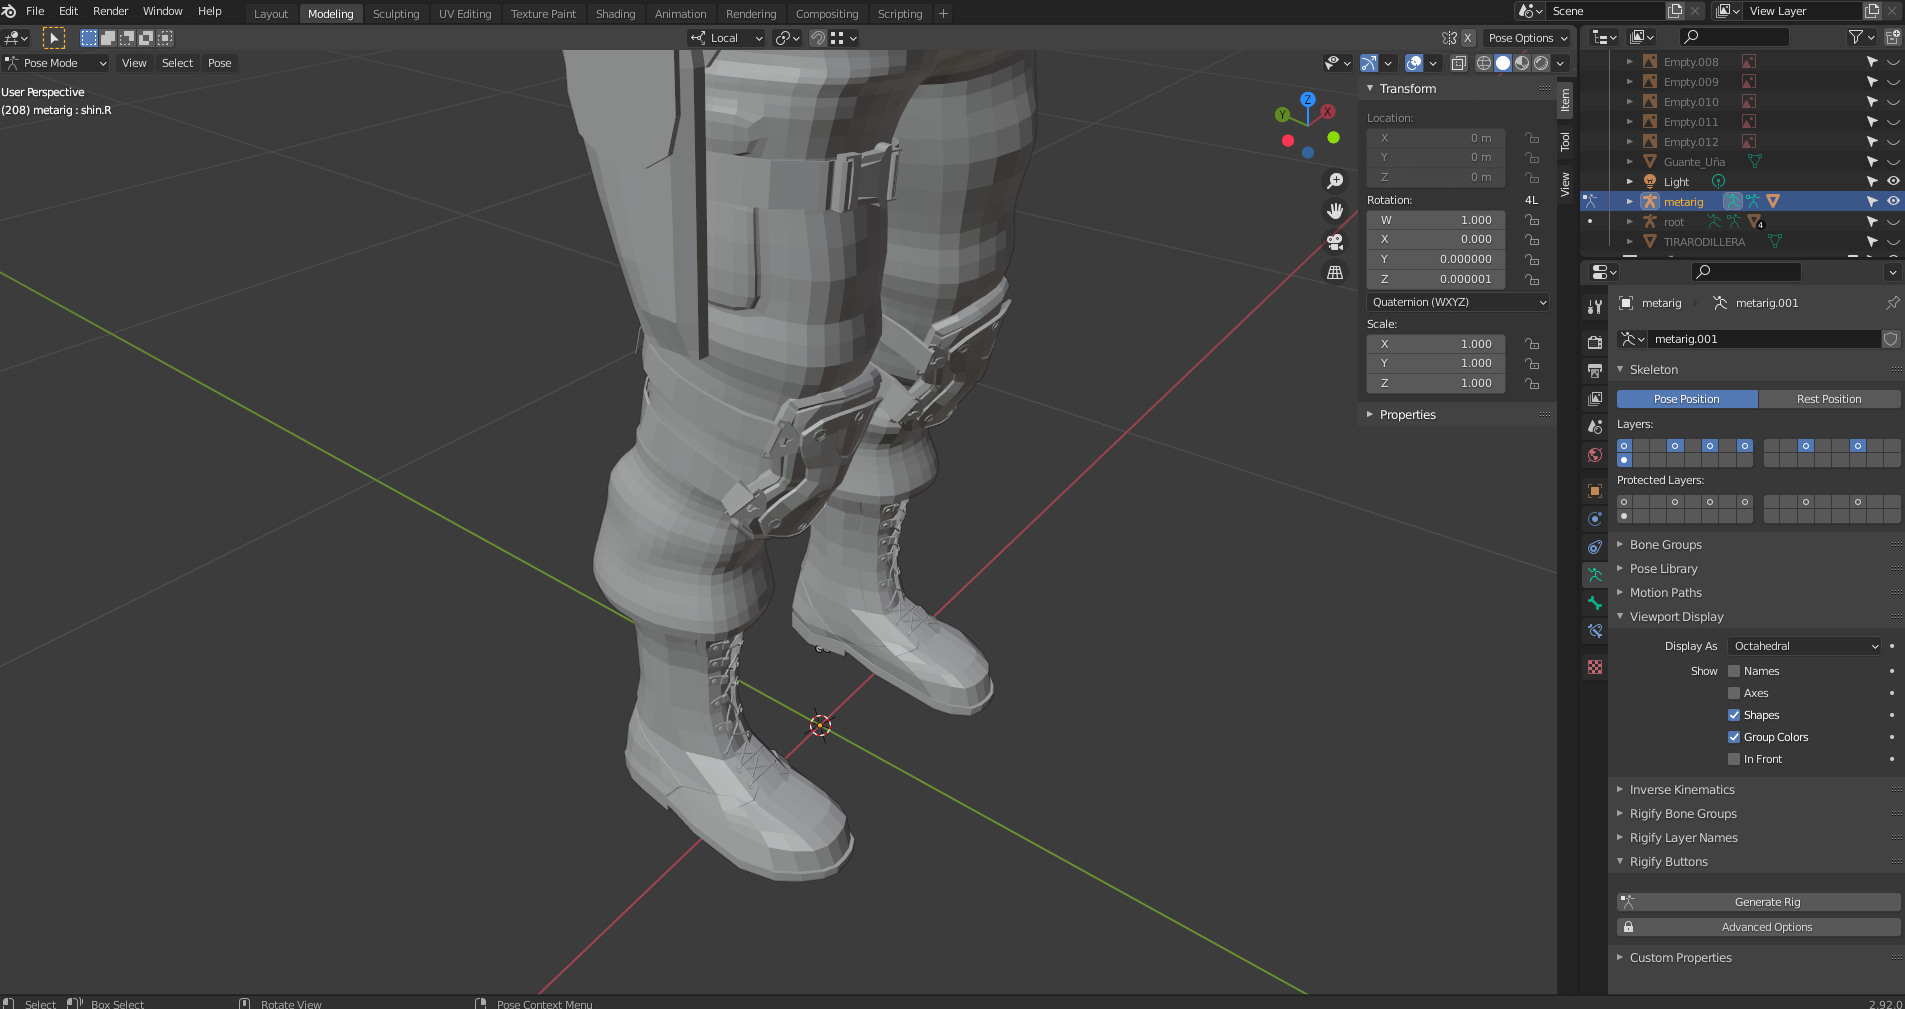Click the Advanced Options button
The width and height of the screenshot is (1905, 1009).
coord(1759,927)
